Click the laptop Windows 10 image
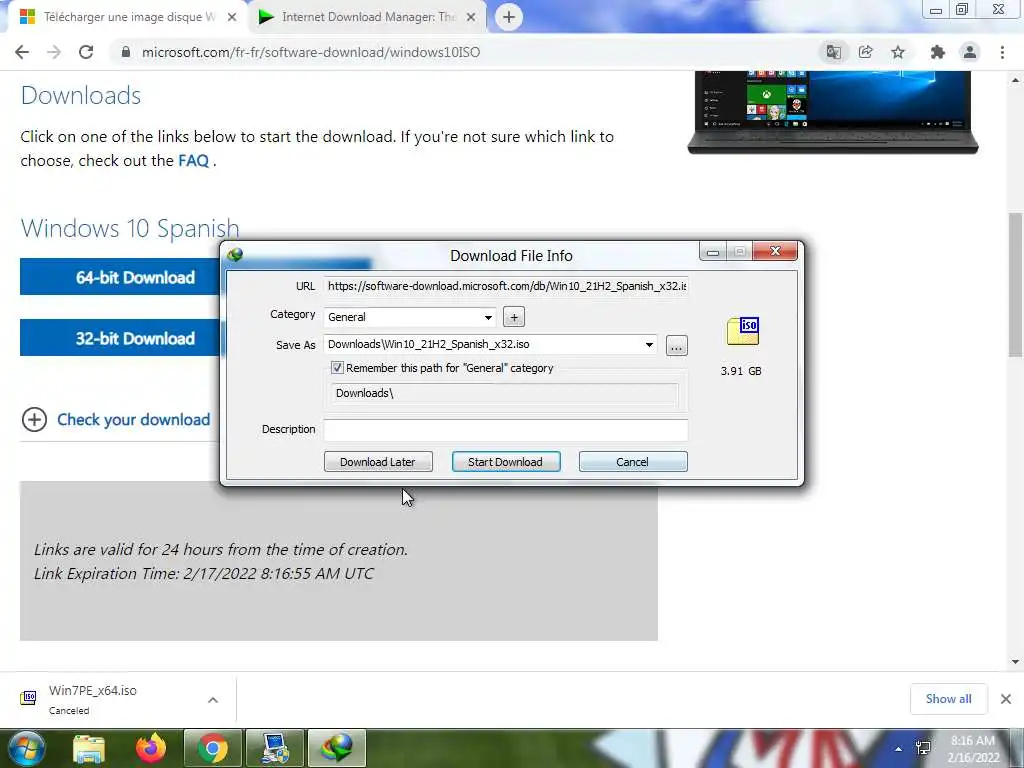The height and width of the screenshot is (768, 1024). point(833,112)
